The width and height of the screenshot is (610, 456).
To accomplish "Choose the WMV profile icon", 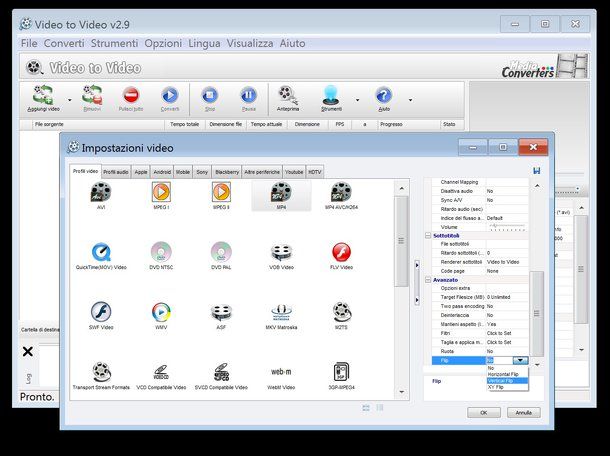I will [x=161, y=312].
